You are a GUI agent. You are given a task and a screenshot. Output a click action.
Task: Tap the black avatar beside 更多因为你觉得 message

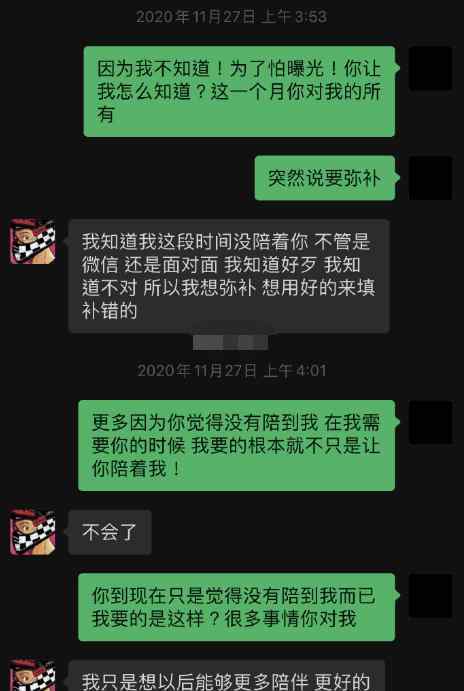(431, 422)
